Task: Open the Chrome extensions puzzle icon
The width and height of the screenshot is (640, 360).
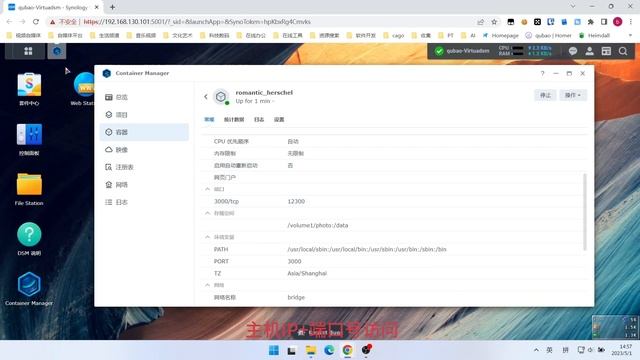Action: (591, 22)
